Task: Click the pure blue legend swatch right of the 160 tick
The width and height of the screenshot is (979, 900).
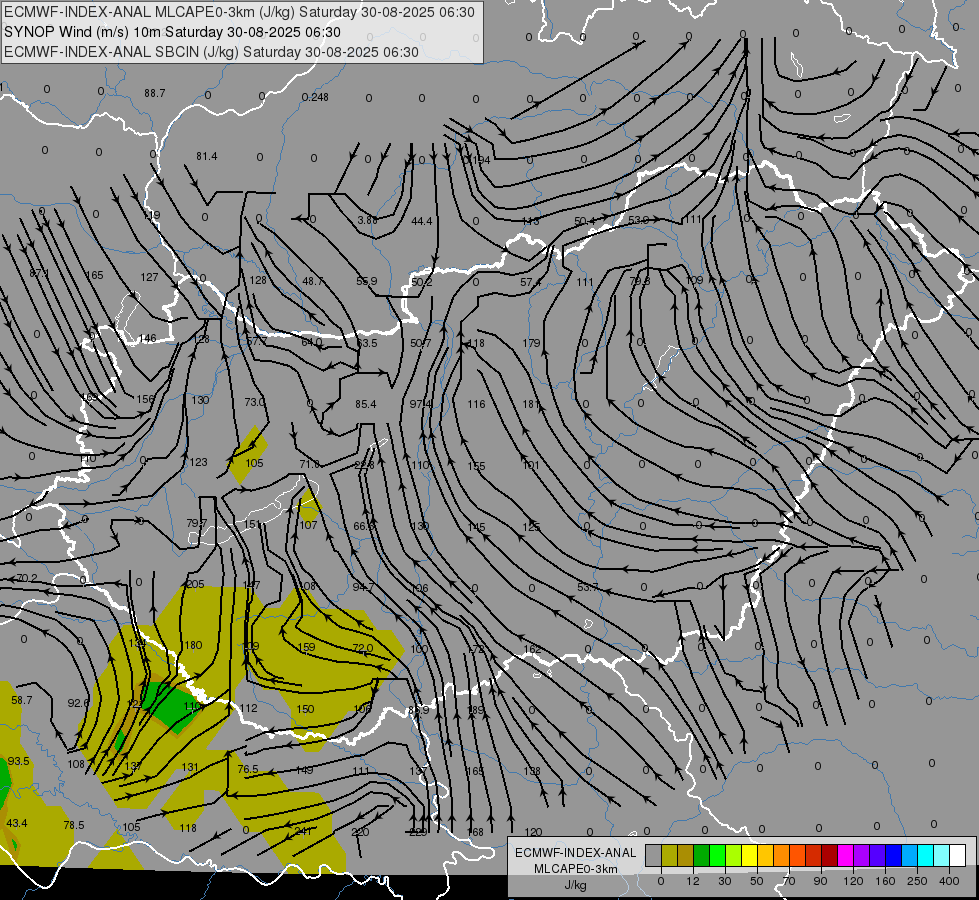Action: [894, 856]
